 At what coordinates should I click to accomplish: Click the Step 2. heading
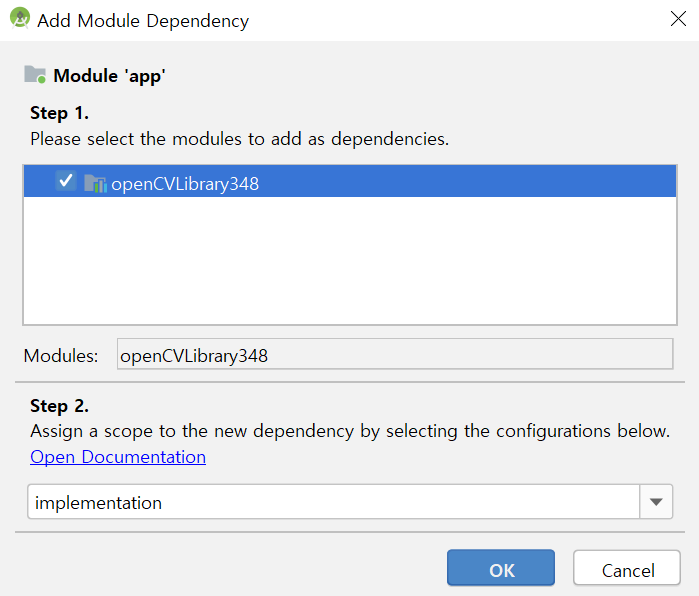[59, 406]
